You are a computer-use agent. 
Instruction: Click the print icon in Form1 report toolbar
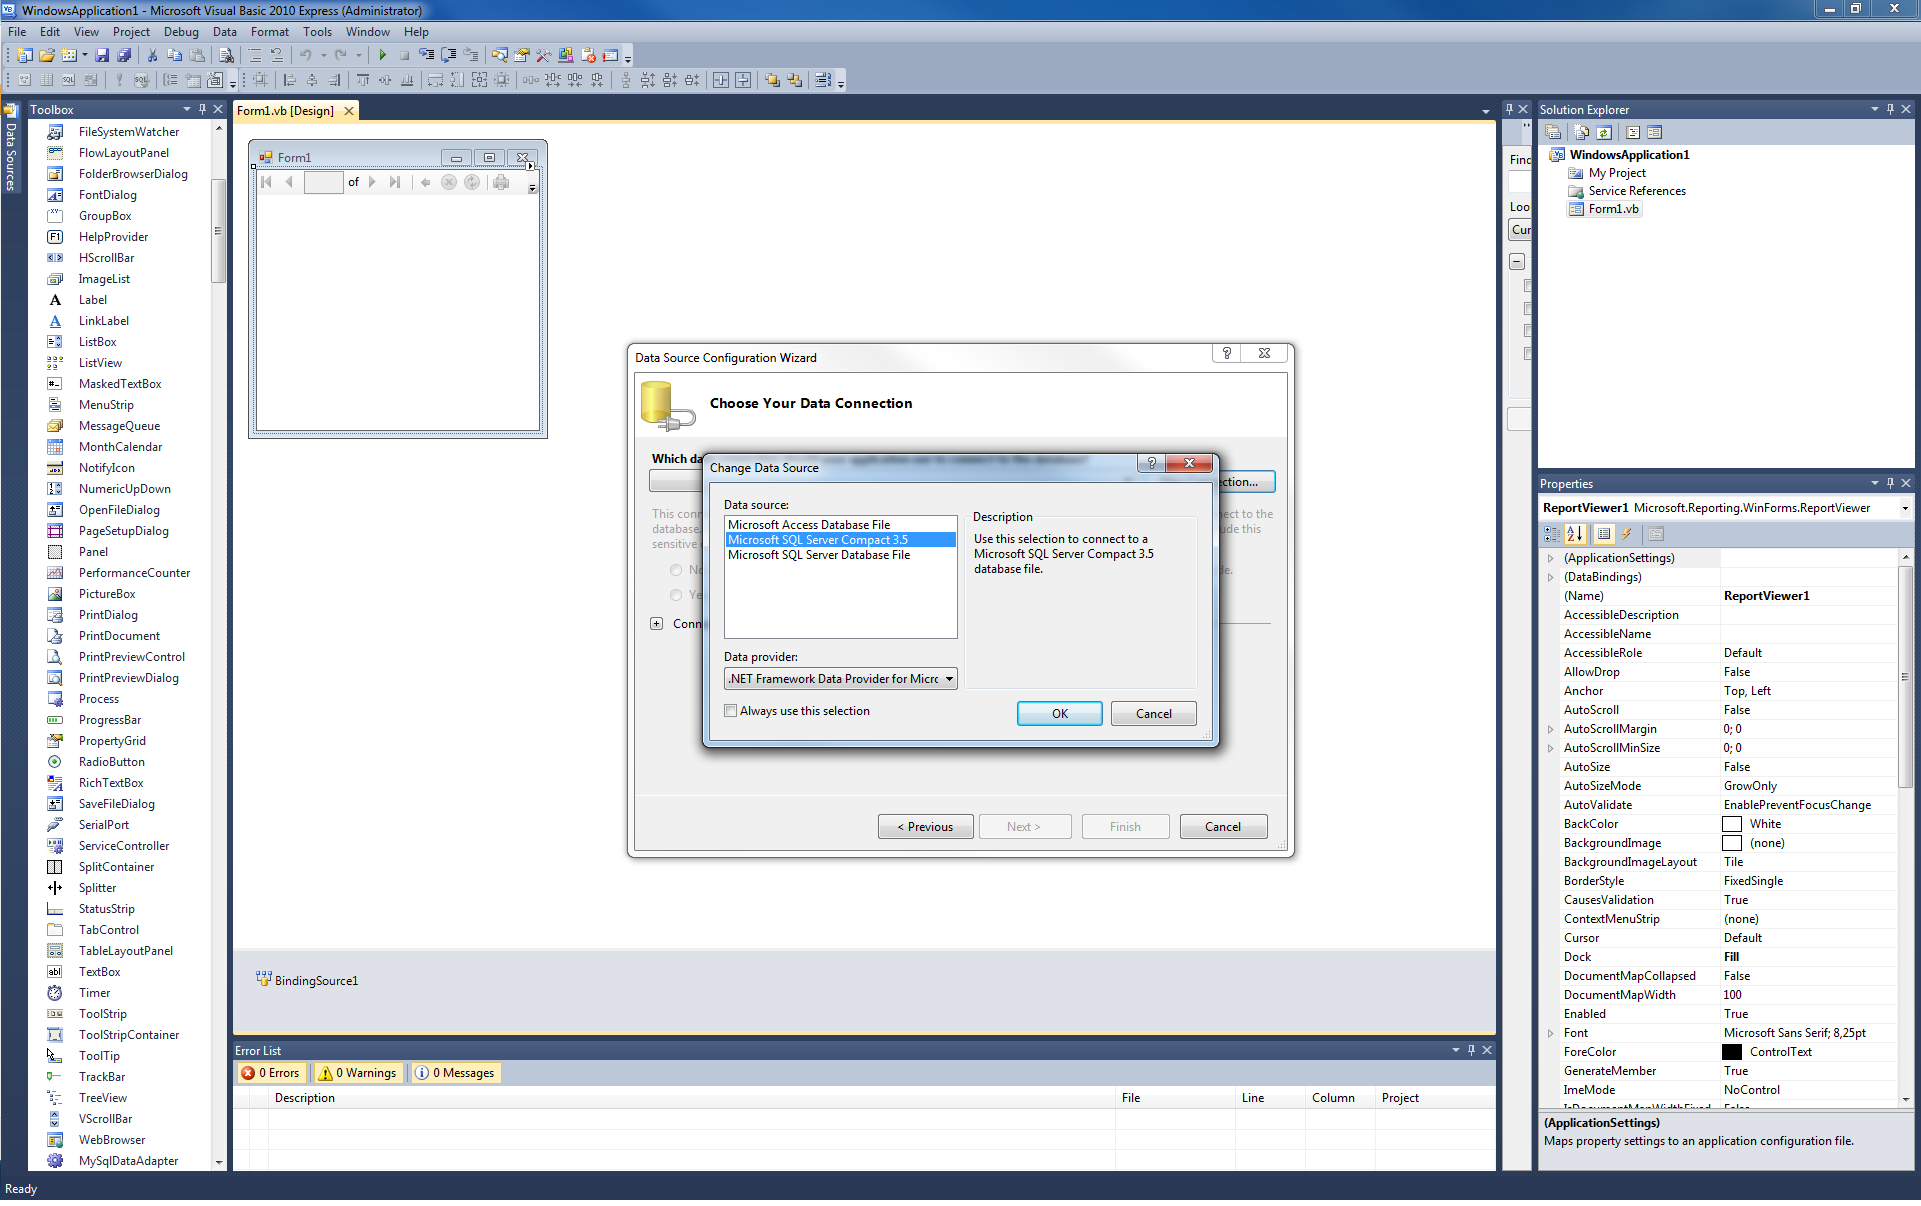click(x=501, y=182)
